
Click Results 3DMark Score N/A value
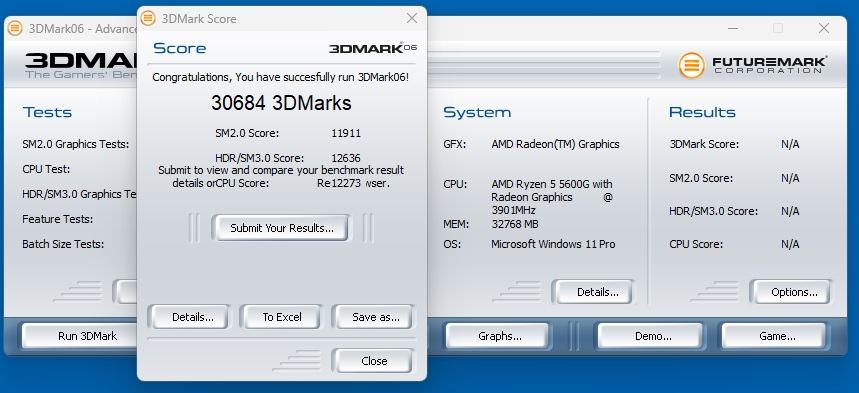point(790,144)
